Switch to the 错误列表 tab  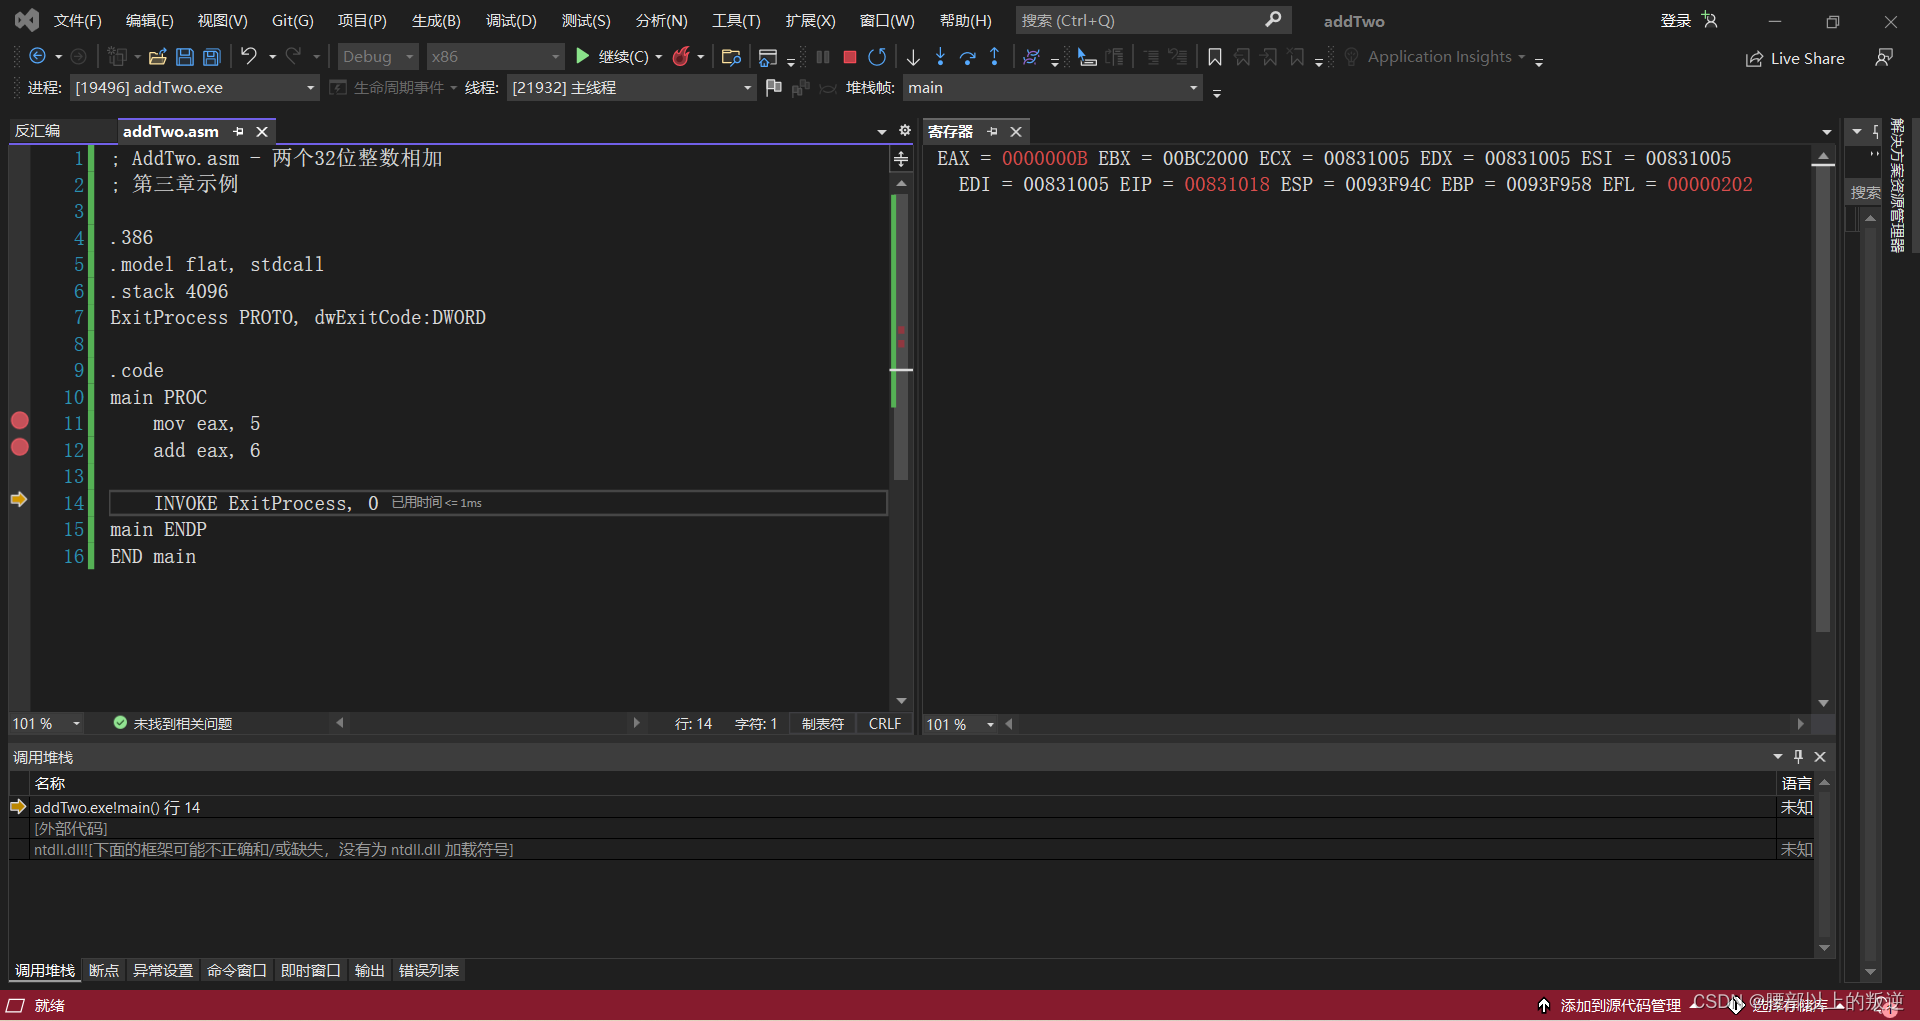[x=429, y=970]
